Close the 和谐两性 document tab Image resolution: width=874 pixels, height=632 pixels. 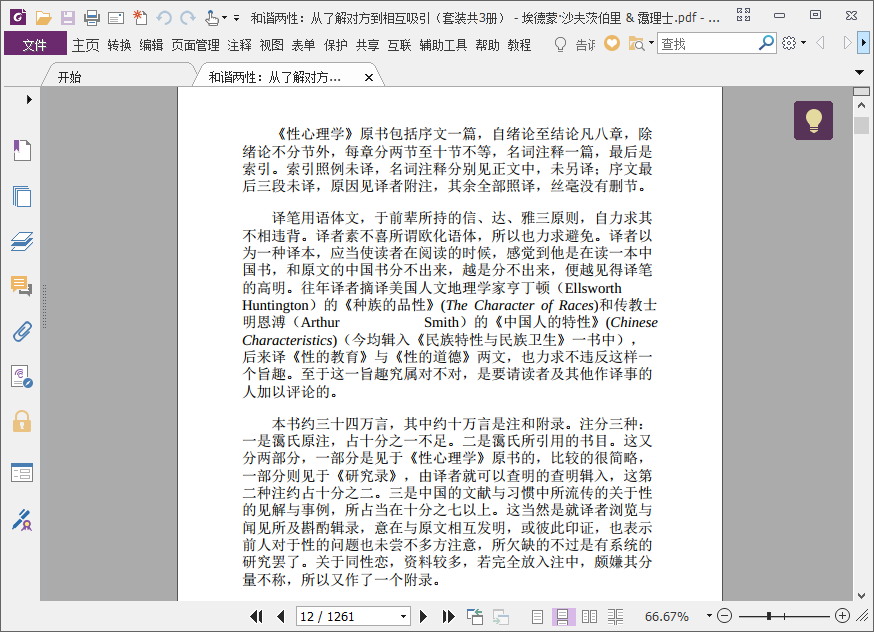coord(368,77)
